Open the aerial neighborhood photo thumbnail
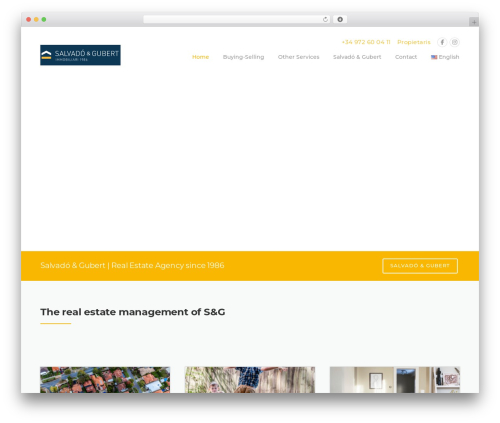 105,380
